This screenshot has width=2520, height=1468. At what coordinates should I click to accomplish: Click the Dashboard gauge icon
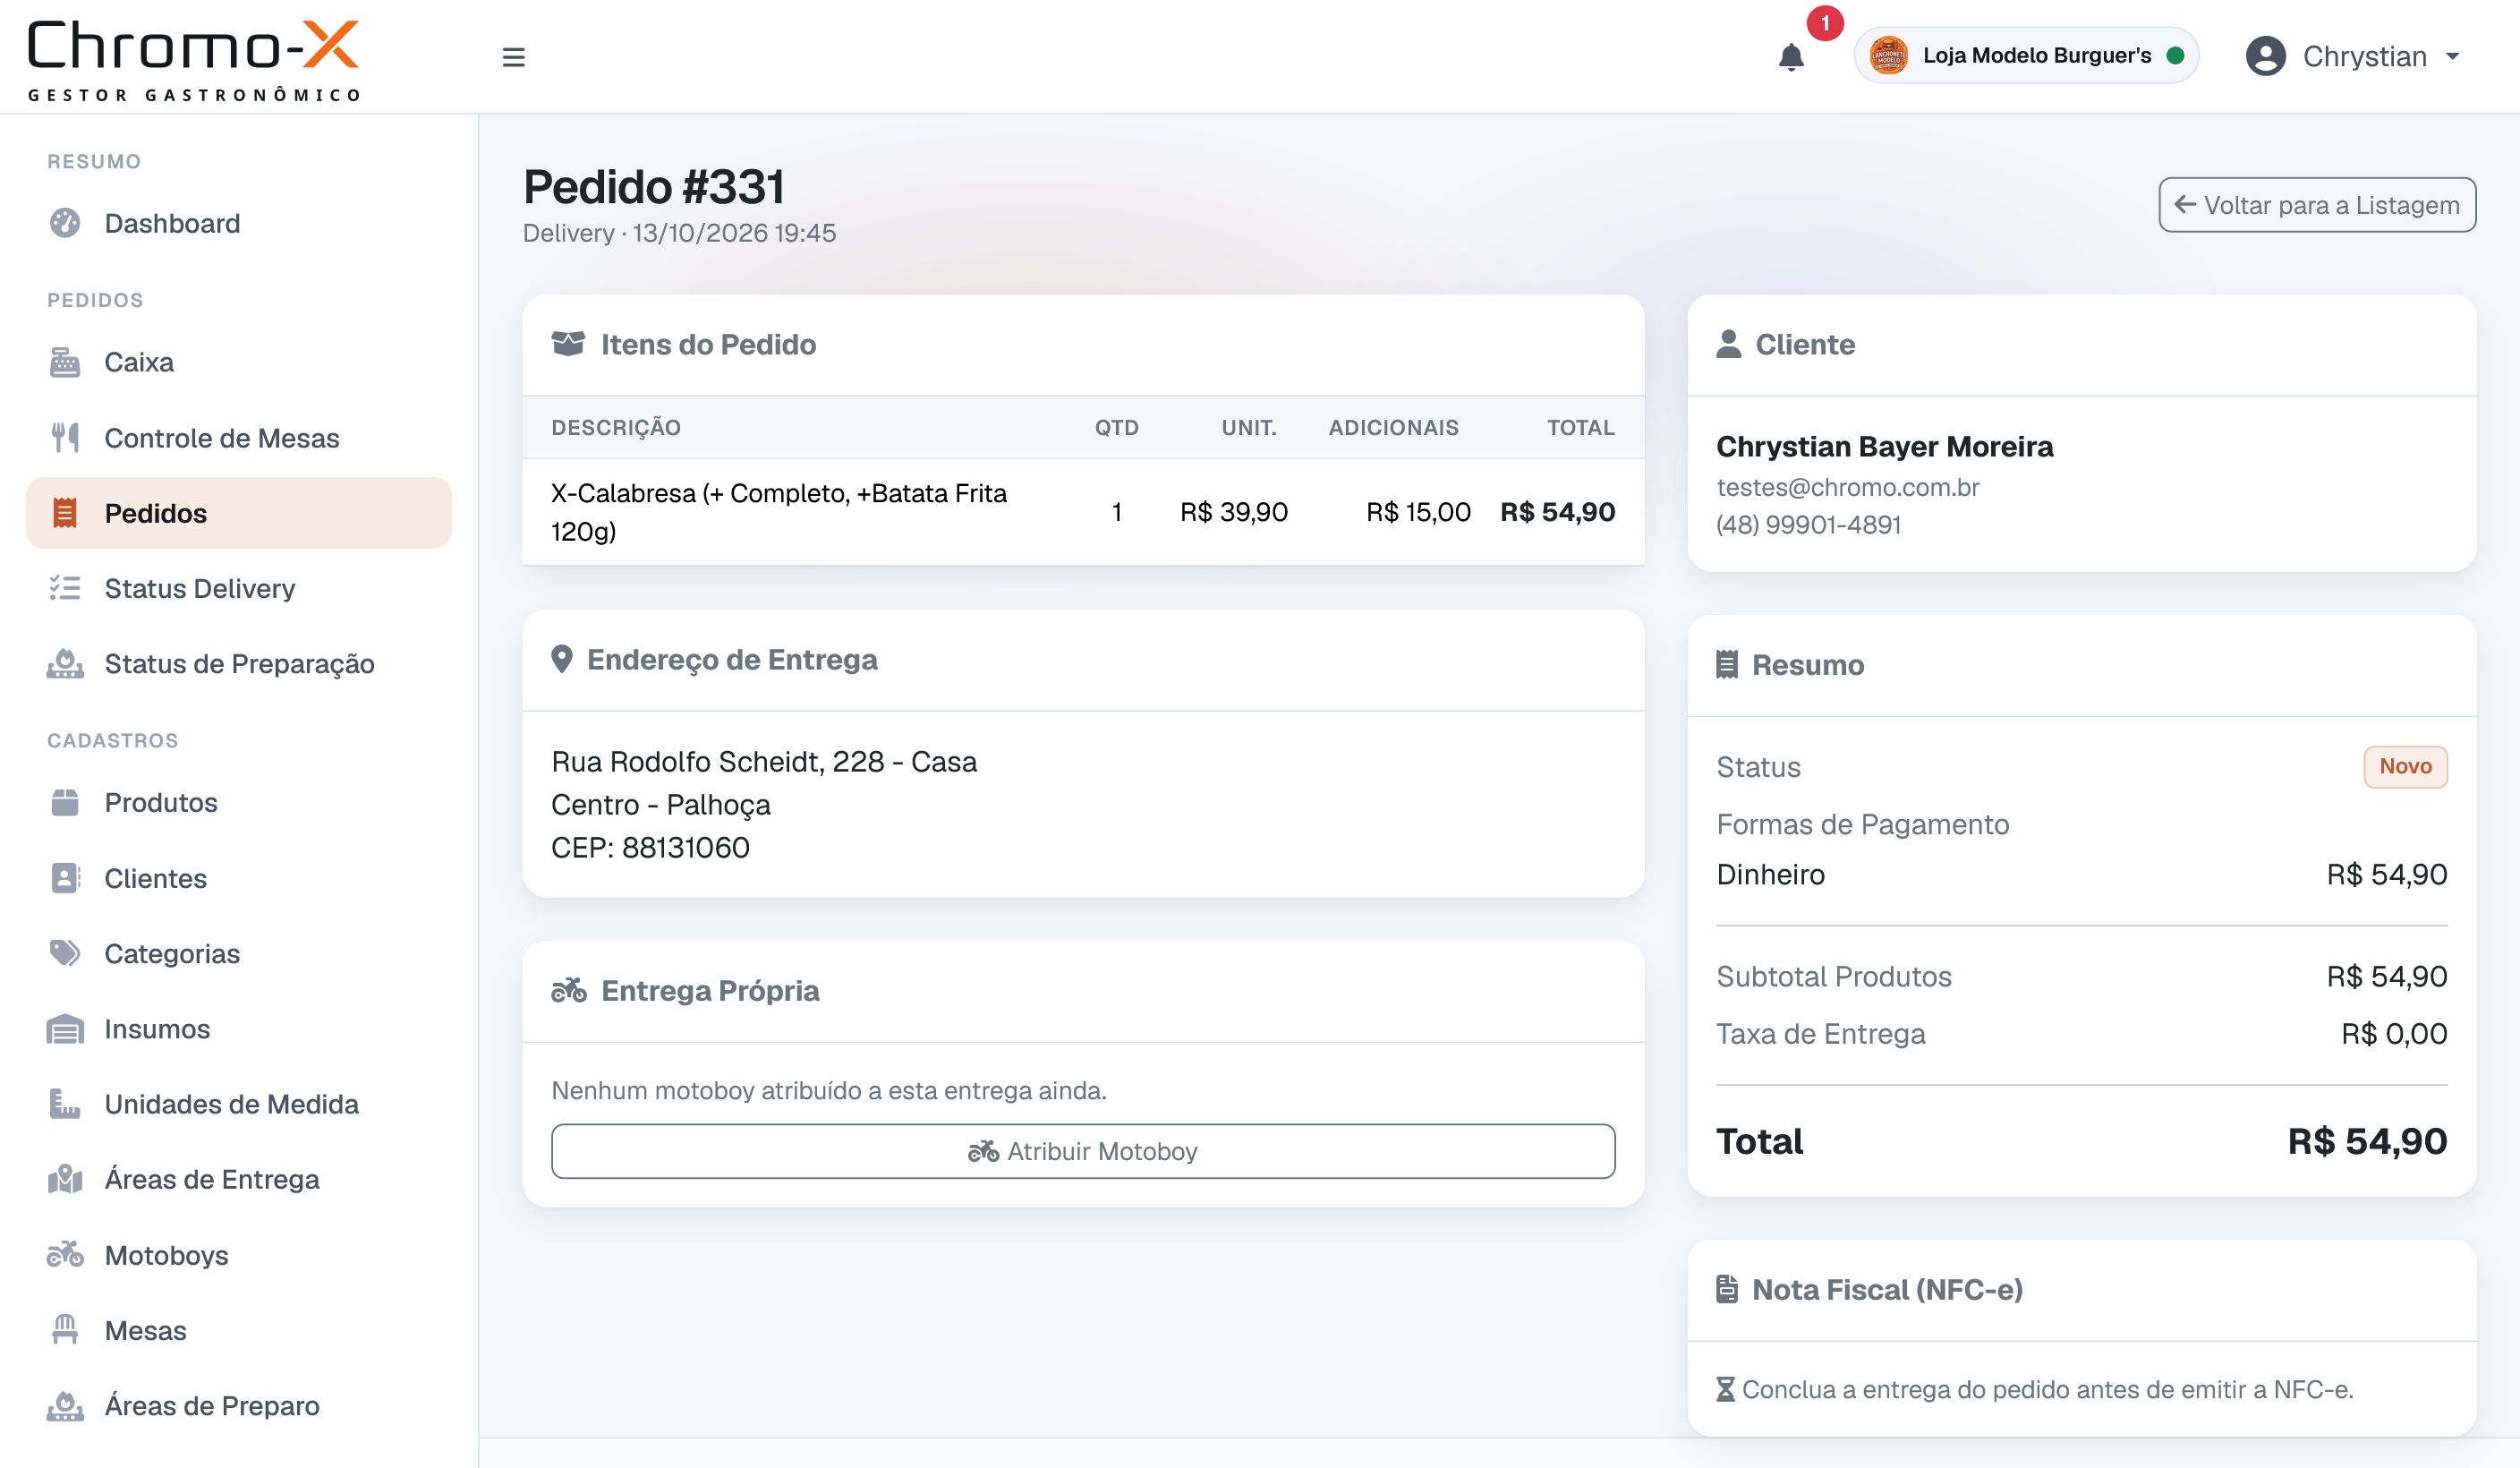65,223
